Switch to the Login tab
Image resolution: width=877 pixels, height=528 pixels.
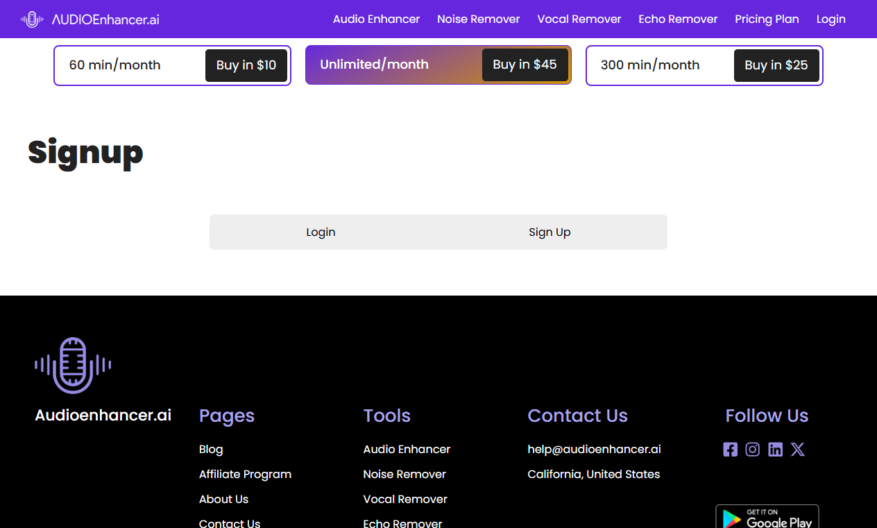pyautogui.click(x=320, y=232)
